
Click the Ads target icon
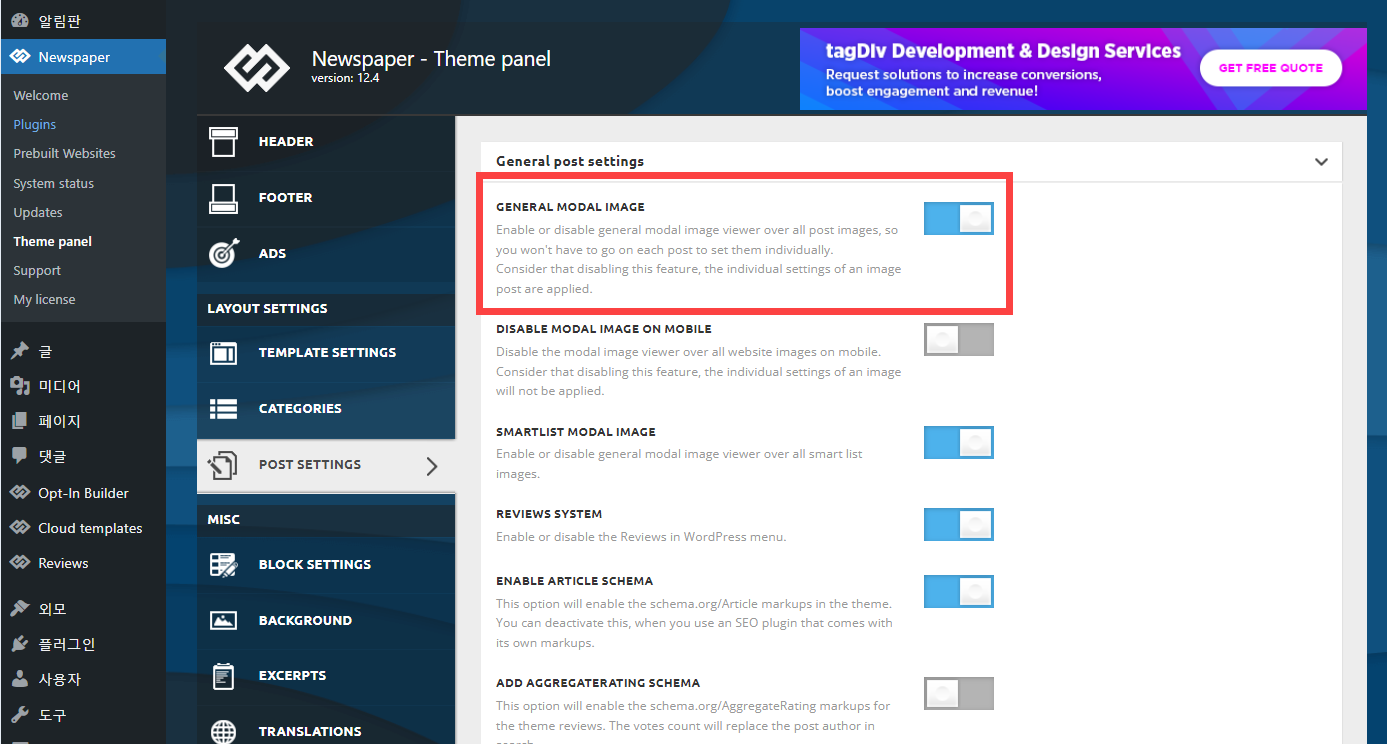coord(223,254)
